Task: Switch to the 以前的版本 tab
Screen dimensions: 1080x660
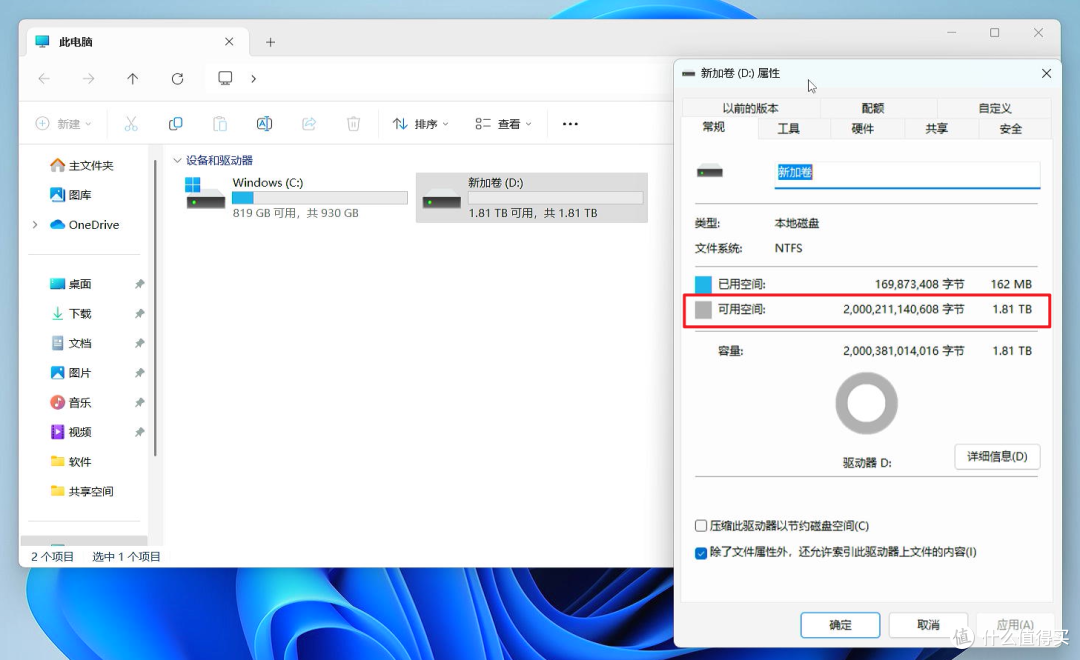Action: (751, 108)
